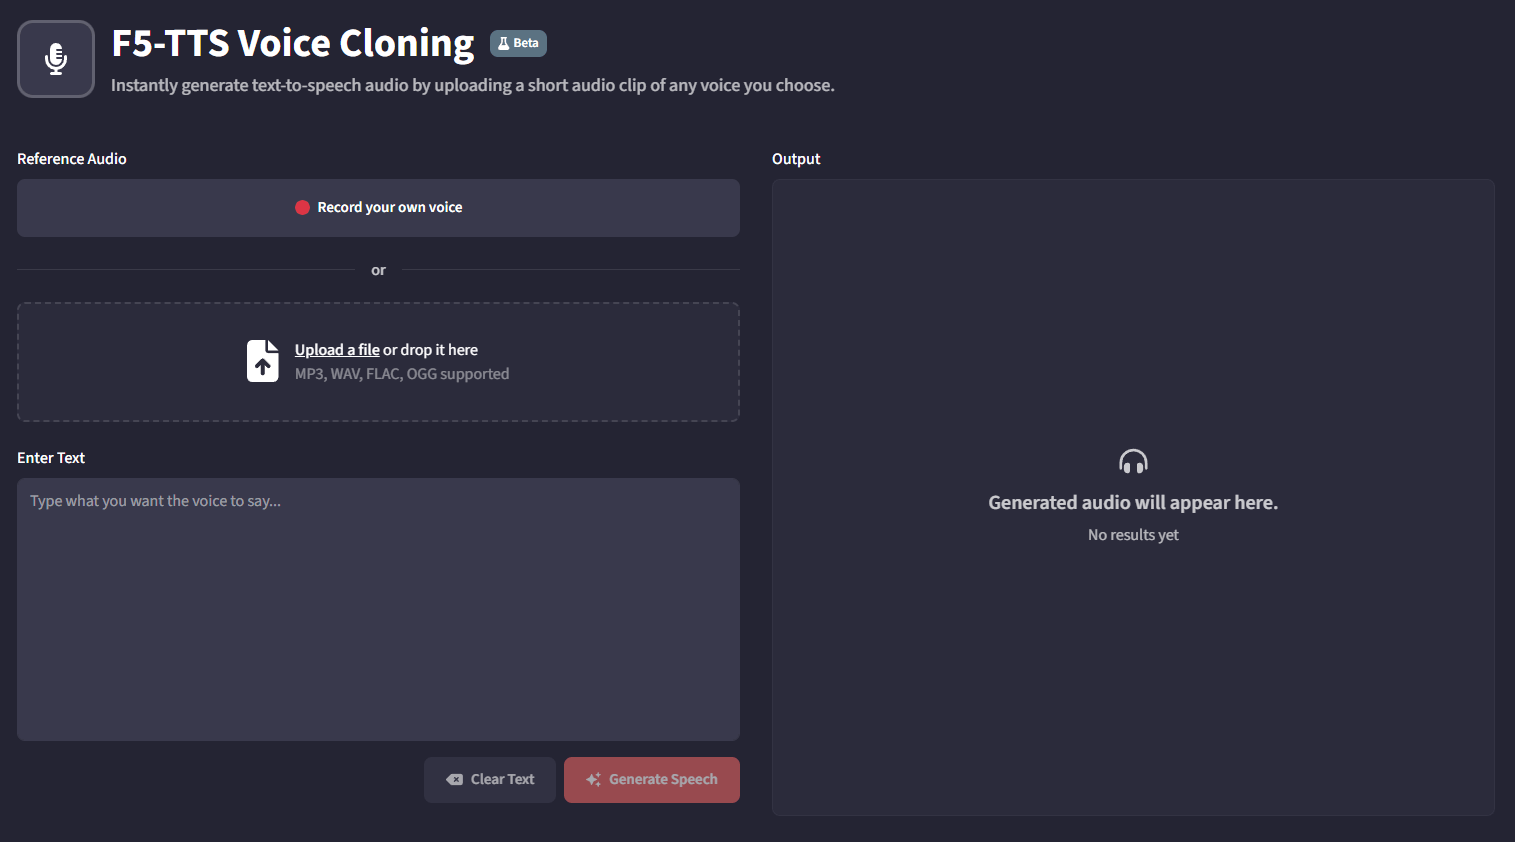Click the headphones icon in Output panel

[x=1133, y=461]
